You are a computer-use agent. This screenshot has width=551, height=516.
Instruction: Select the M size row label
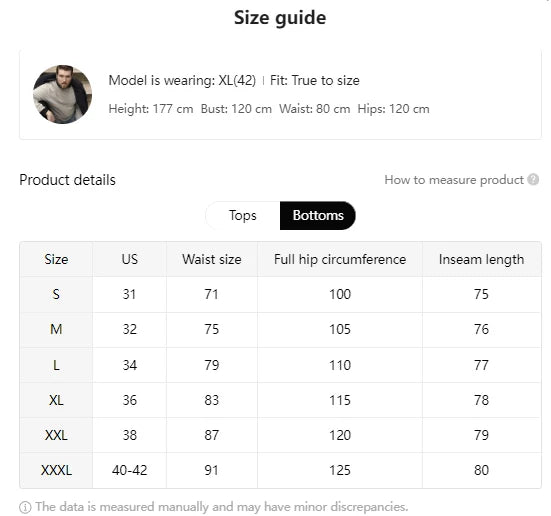click(56, 329)
